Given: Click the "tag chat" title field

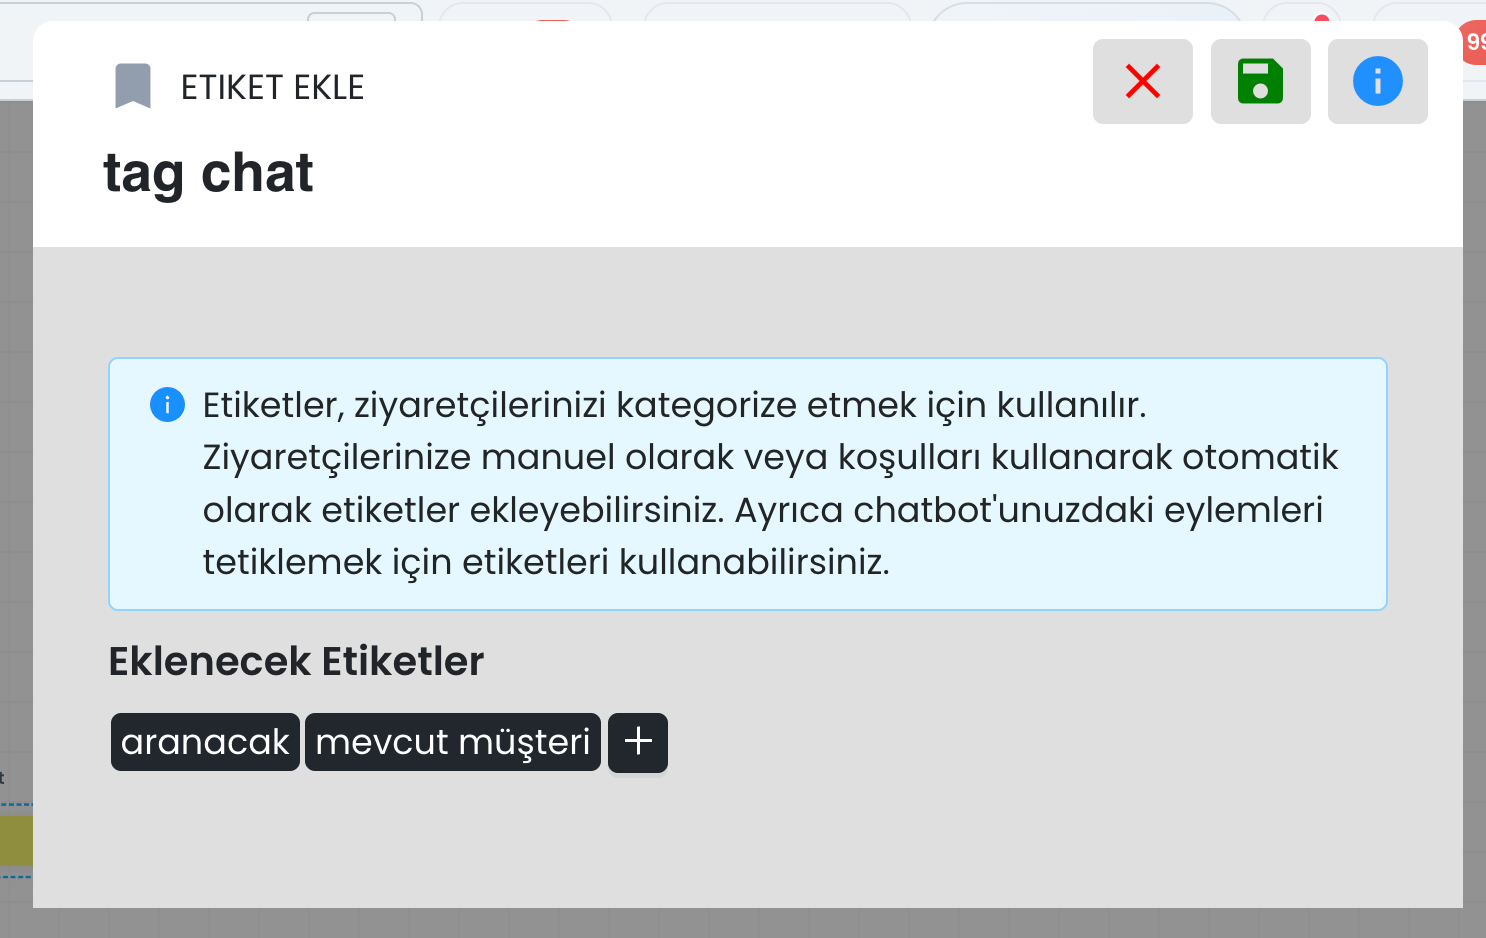Looking at the screenshot, I should (208, 173).
